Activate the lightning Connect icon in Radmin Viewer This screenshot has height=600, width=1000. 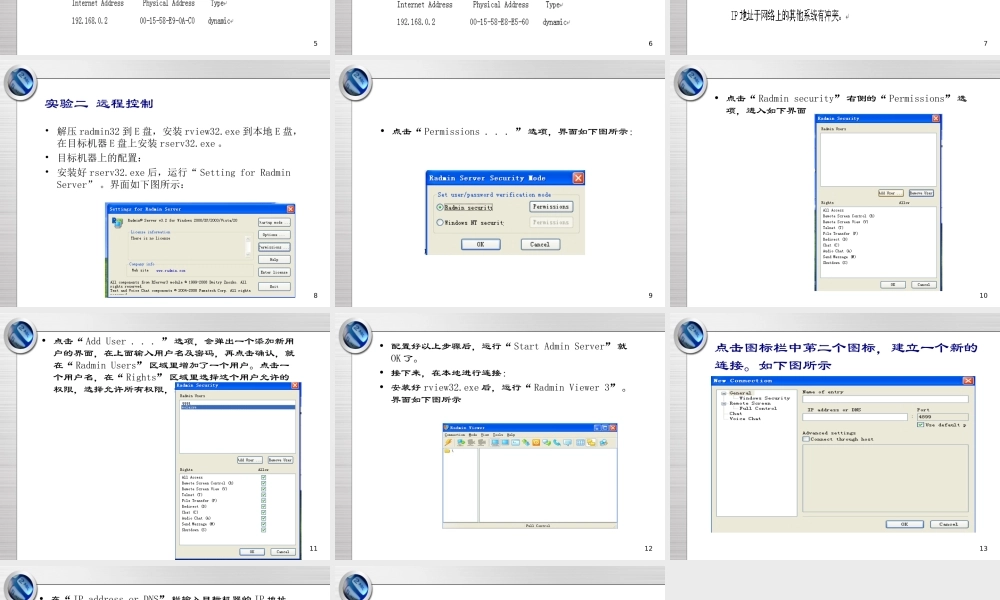point(449,441)
